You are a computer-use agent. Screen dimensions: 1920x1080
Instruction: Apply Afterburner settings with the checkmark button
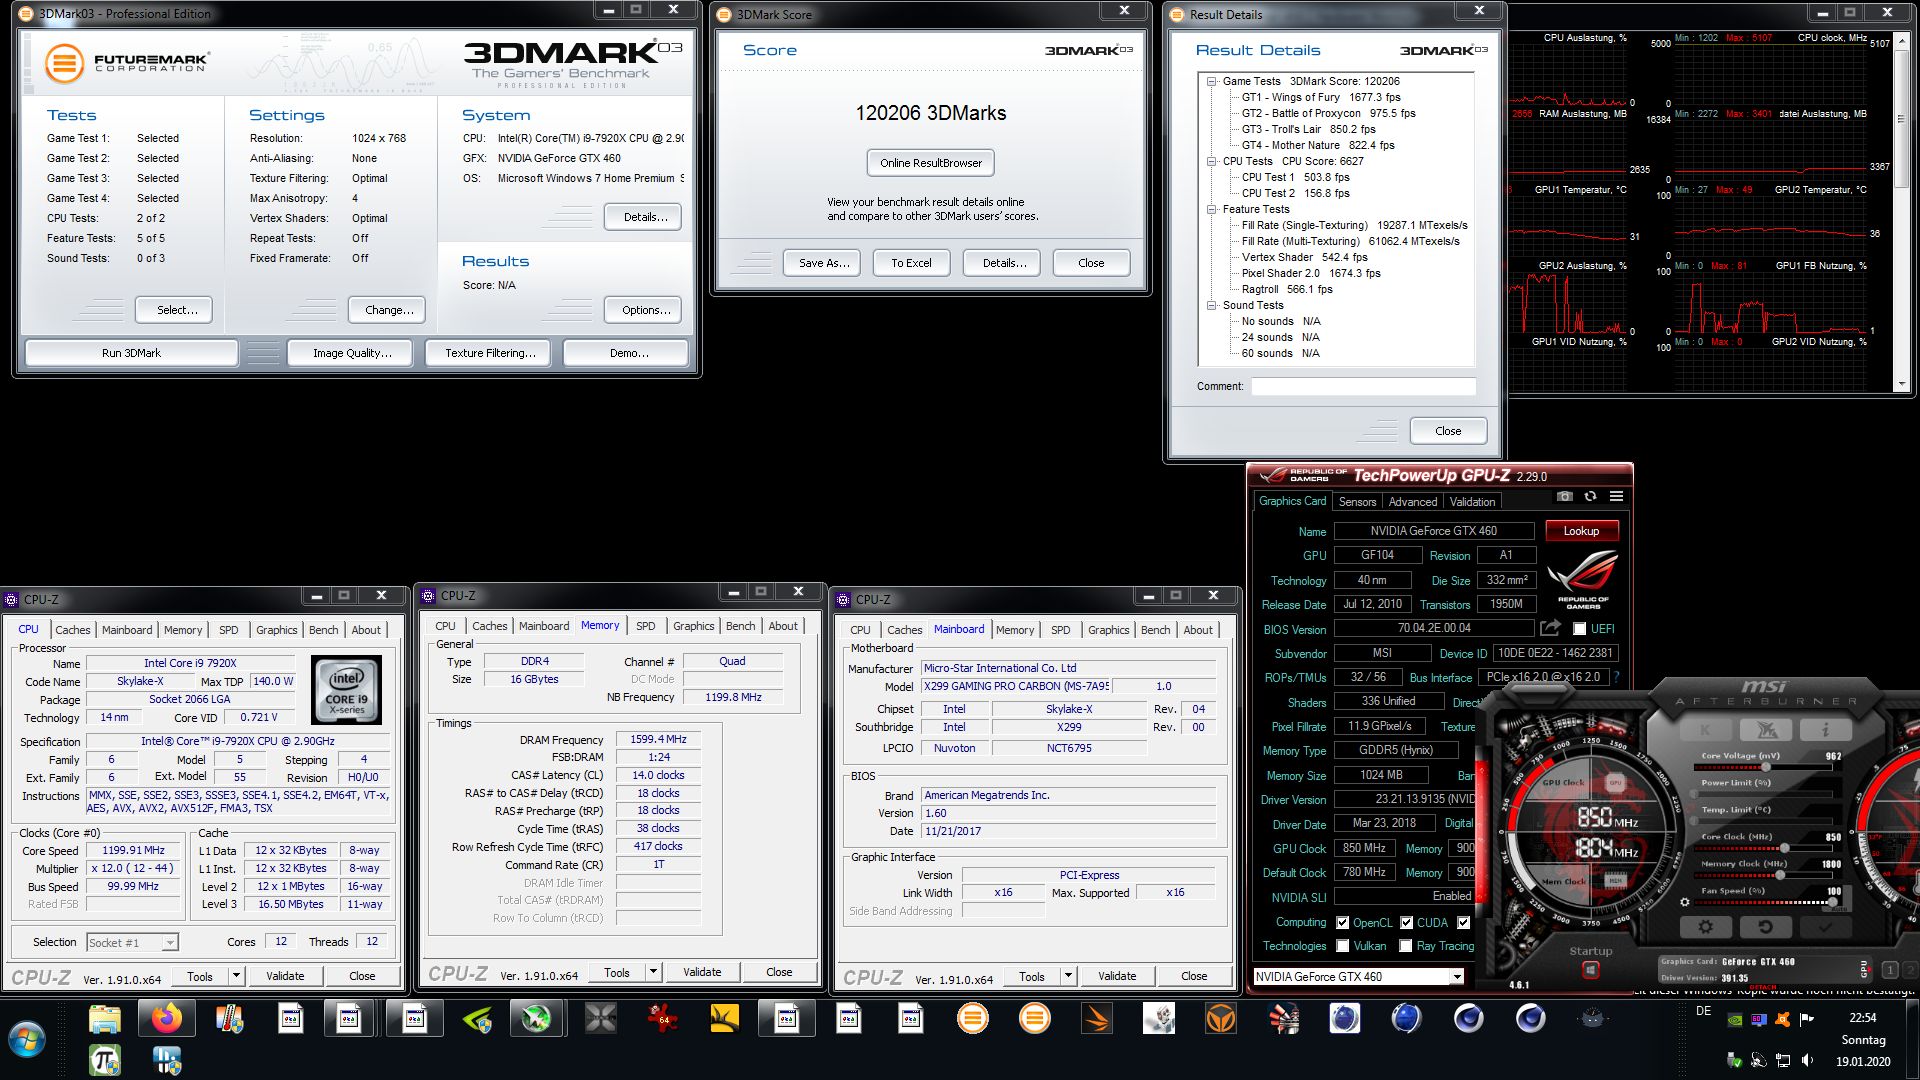1824,927
